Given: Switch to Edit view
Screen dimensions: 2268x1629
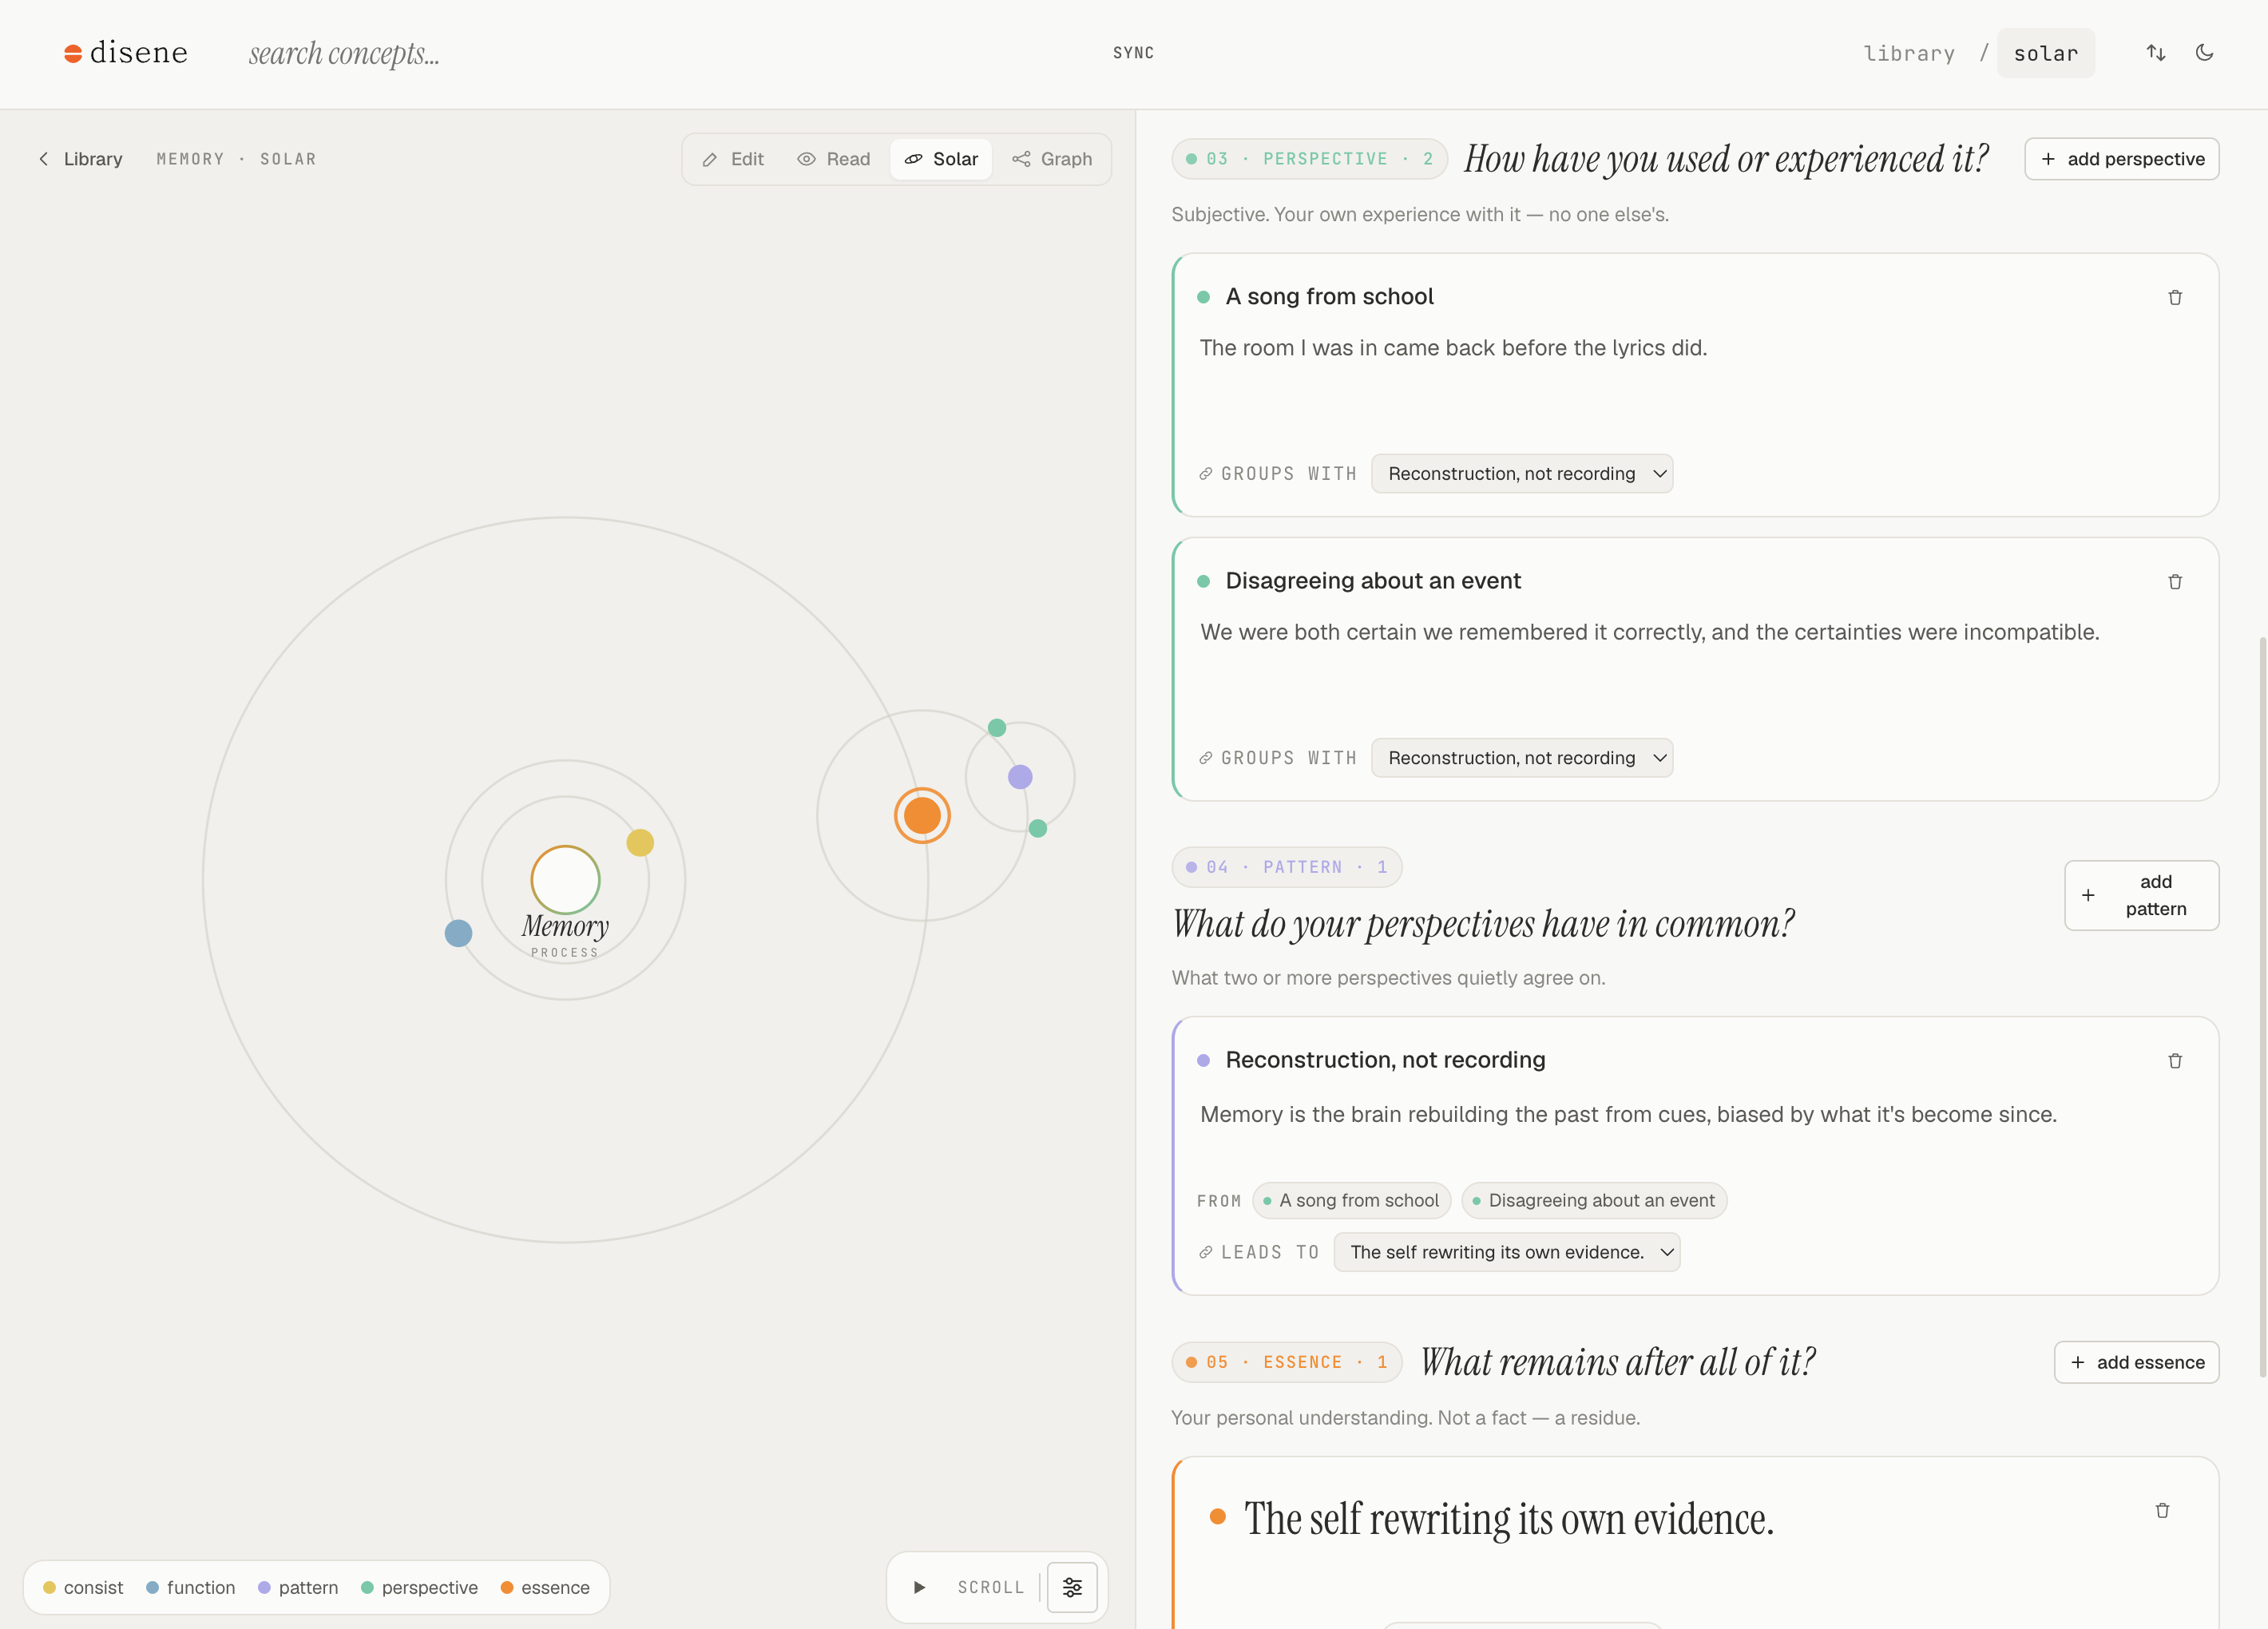Looking at the screenshot, I should tap(733, 159).
